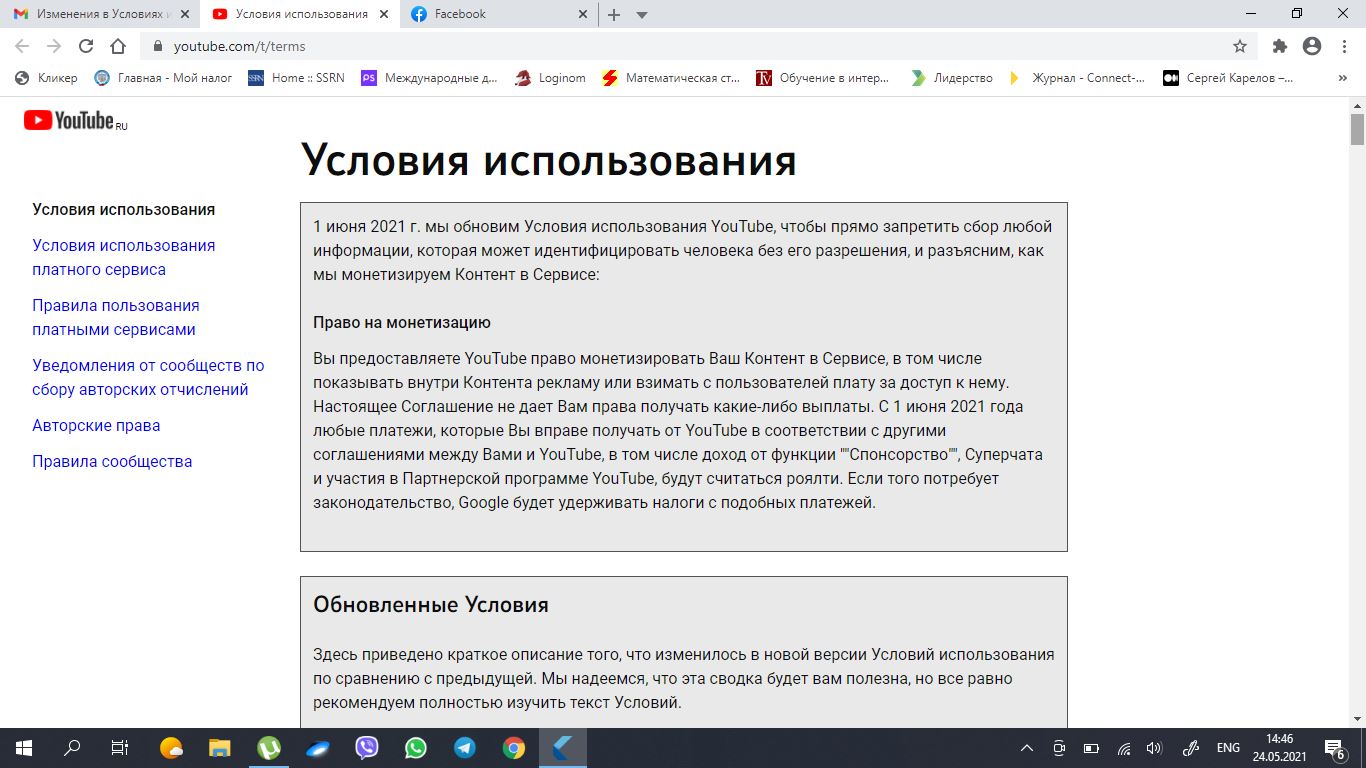Image resolution: width=1366 pixels, height=768 pixels.
Task: Show hidden tray icons chevron
Action: tap(1027, 748)
